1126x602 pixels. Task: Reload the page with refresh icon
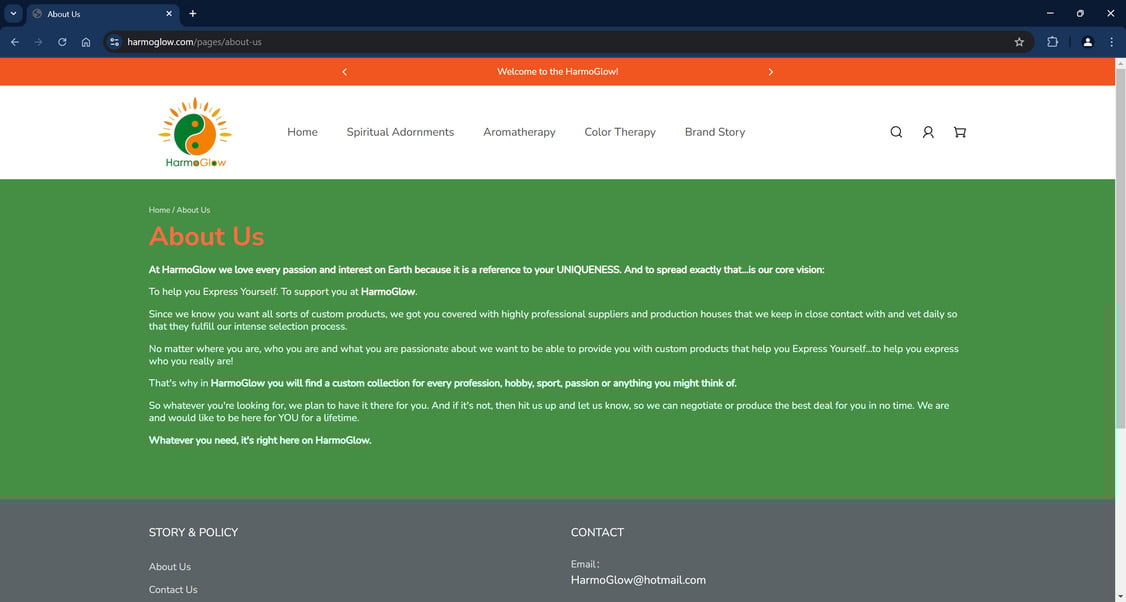point(62,42)
